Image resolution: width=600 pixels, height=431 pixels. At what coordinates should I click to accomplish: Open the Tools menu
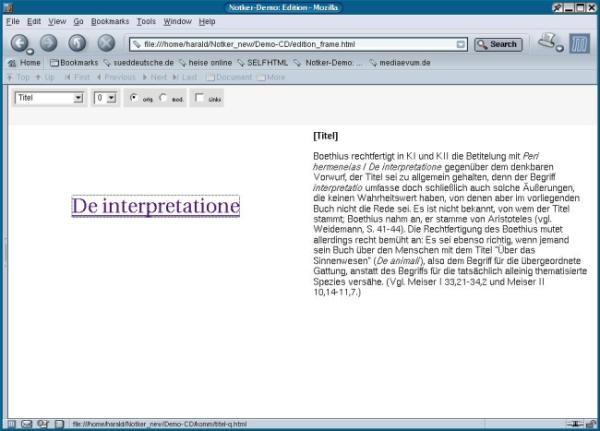click(x=146, y=21)
